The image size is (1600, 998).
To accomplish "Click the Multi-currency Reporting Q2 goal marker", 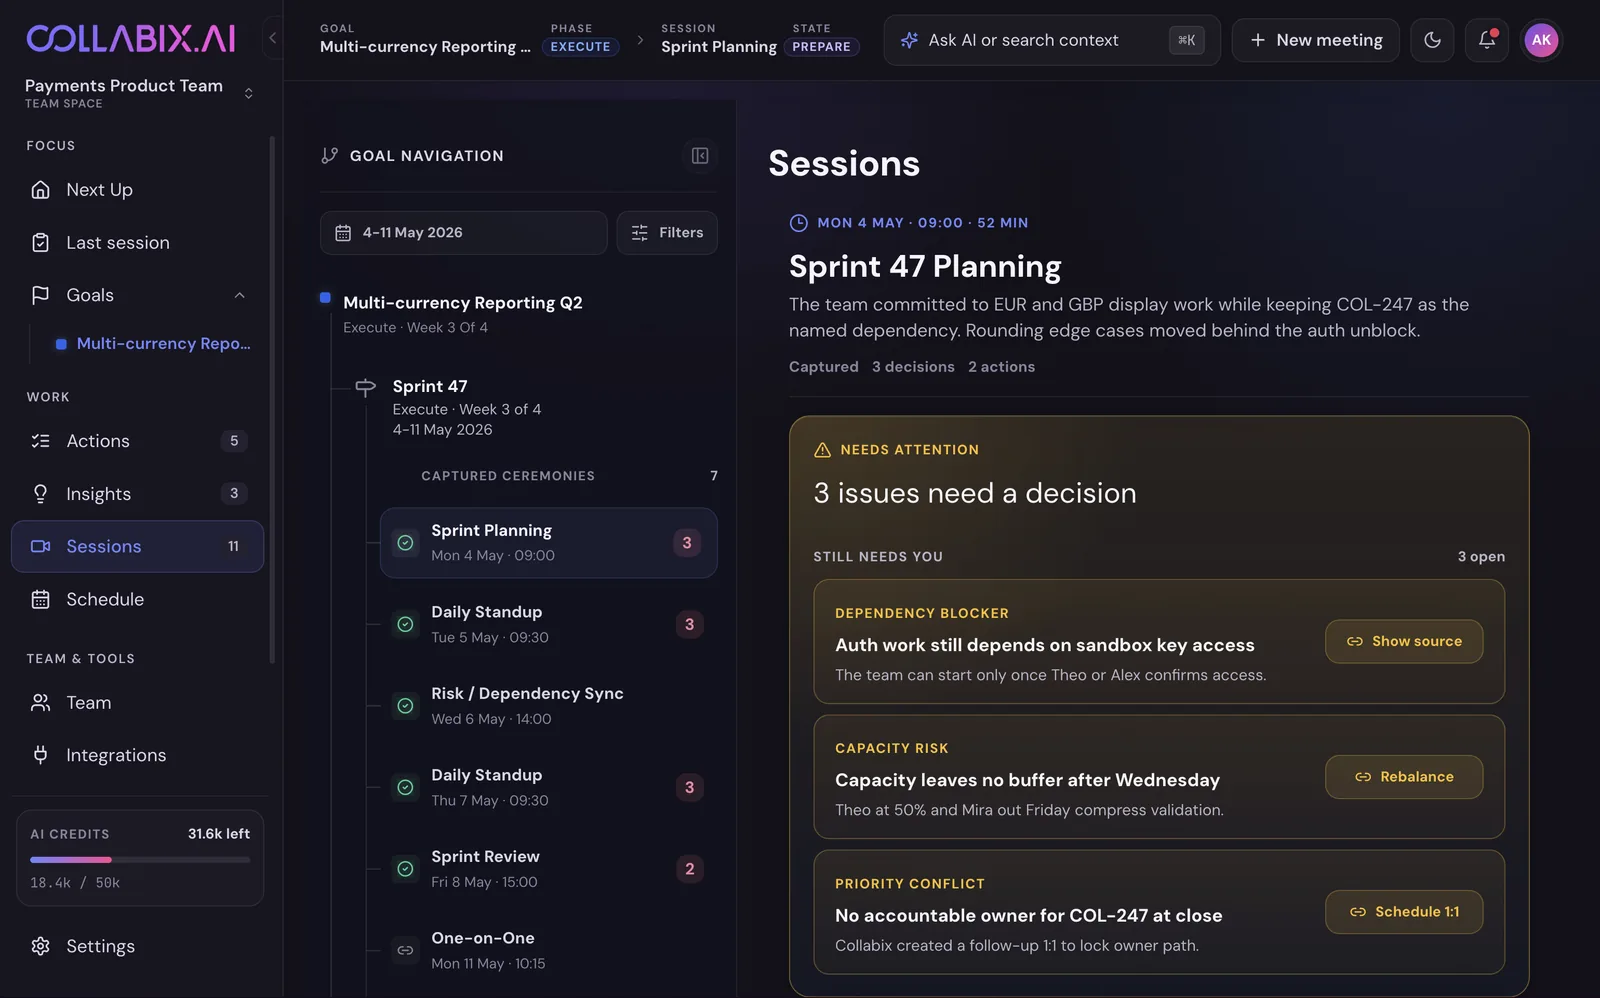I will pos(325,298).
